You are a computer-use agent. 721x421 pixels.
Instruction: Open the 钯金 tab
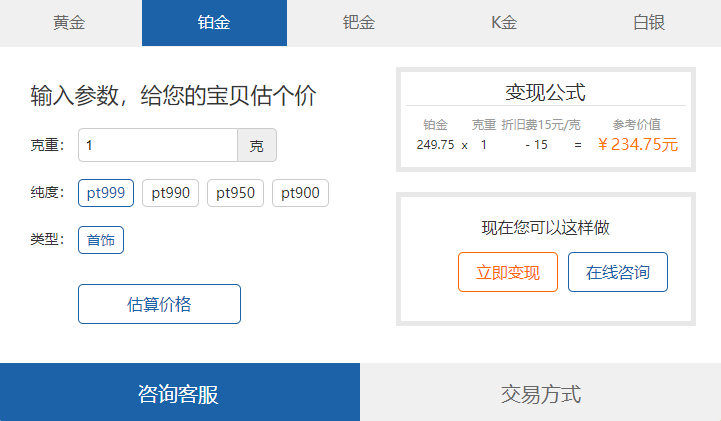pyautogui.click(x=359, y=23)
